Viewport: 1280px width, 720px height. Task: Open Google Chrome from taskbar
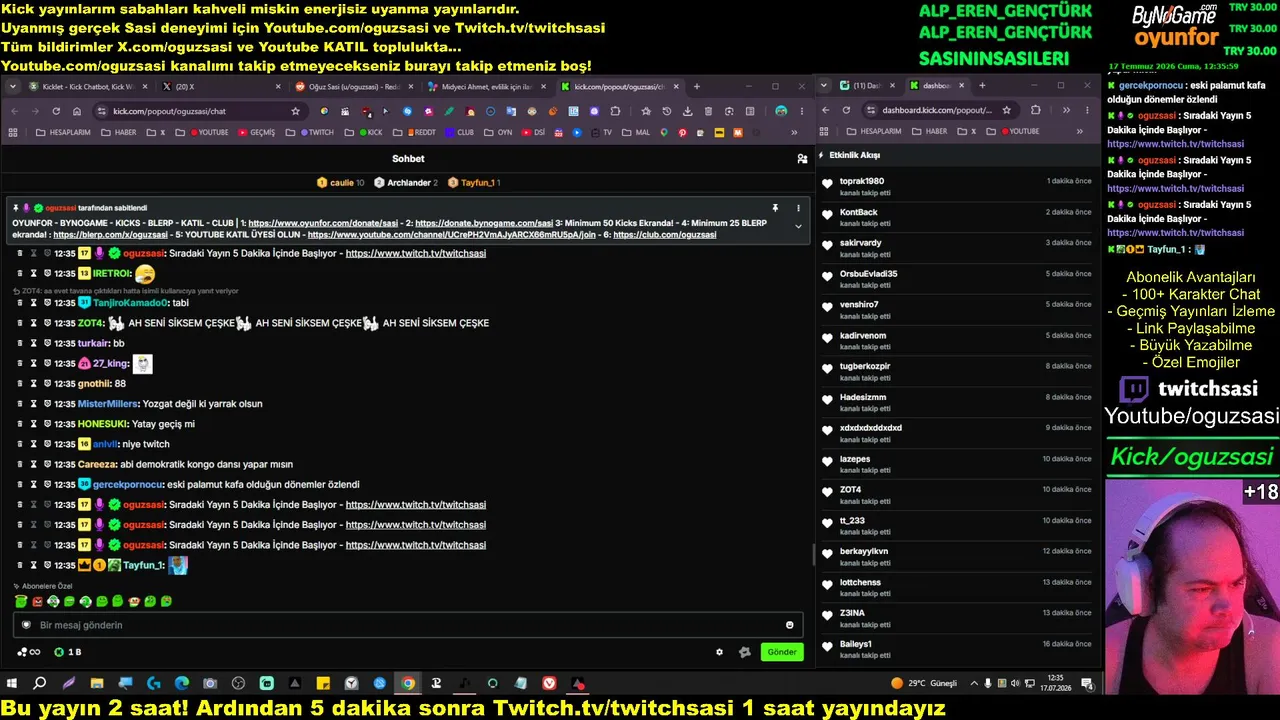[x=408, y=683]
